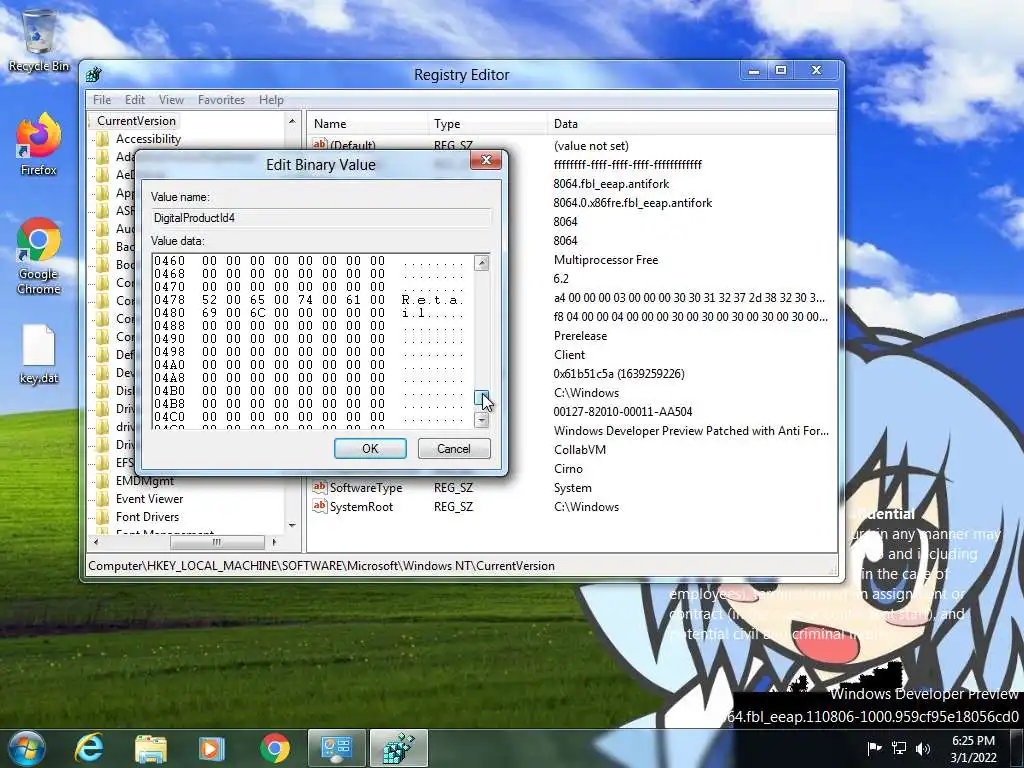Select Font Drivers key in tree
Image resolution: width=1024 pixels, height=768 pixels.
pos(147,517)
